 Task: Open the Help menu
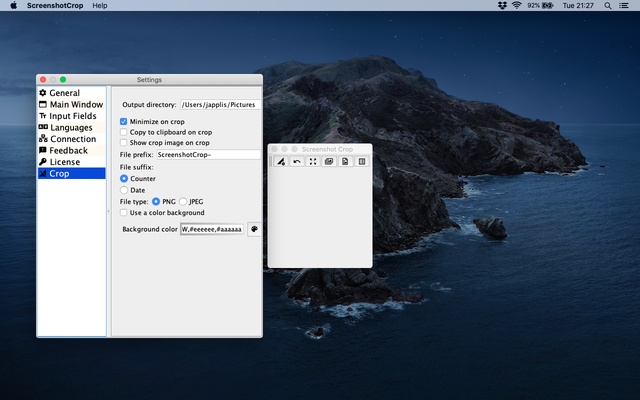(100, 5)
